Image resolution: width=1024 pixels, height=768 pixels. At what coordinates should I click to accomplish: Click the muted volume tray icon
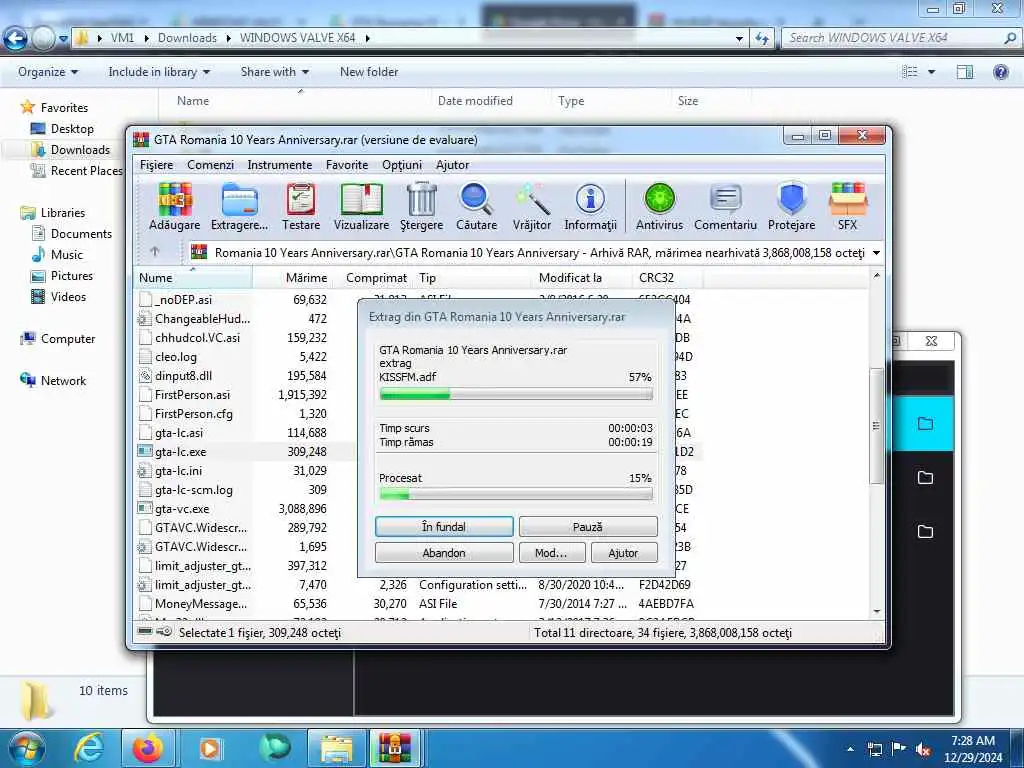pyautogui.click(x=923, y=750)
